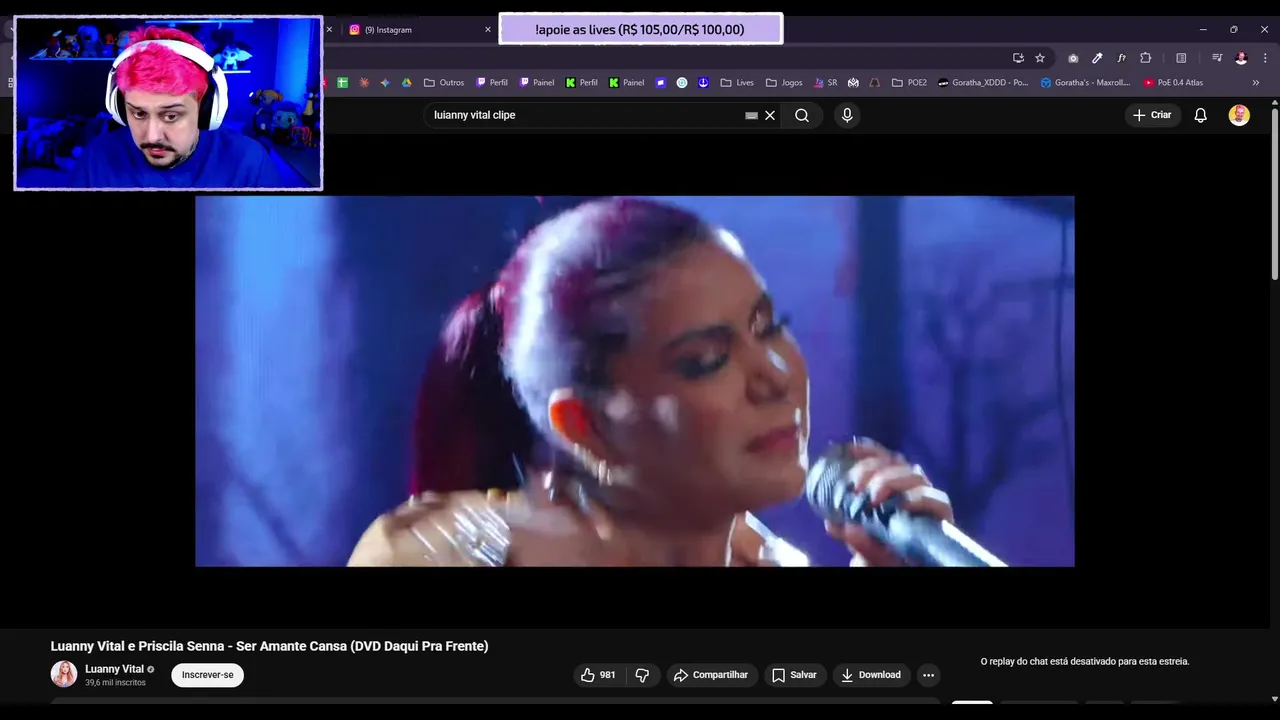Open the anchor bookmark icon
The height and width of the screenshot is (720, 1280).
coord(703,83)
